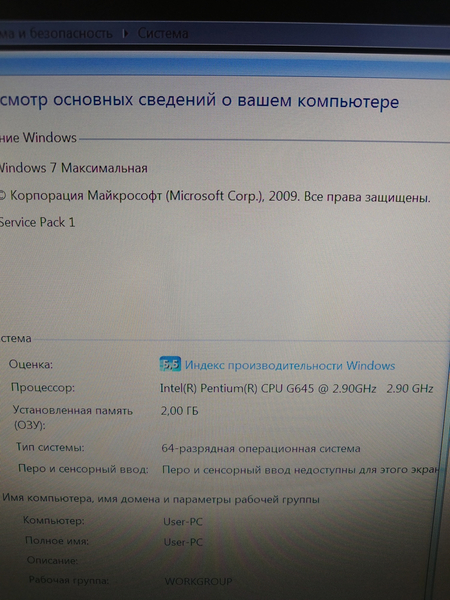Image resolution: width=450 pixels, height=600 pixels.
Task: Click the User-PC value beside Компьютер
Action: click(183, 522)
